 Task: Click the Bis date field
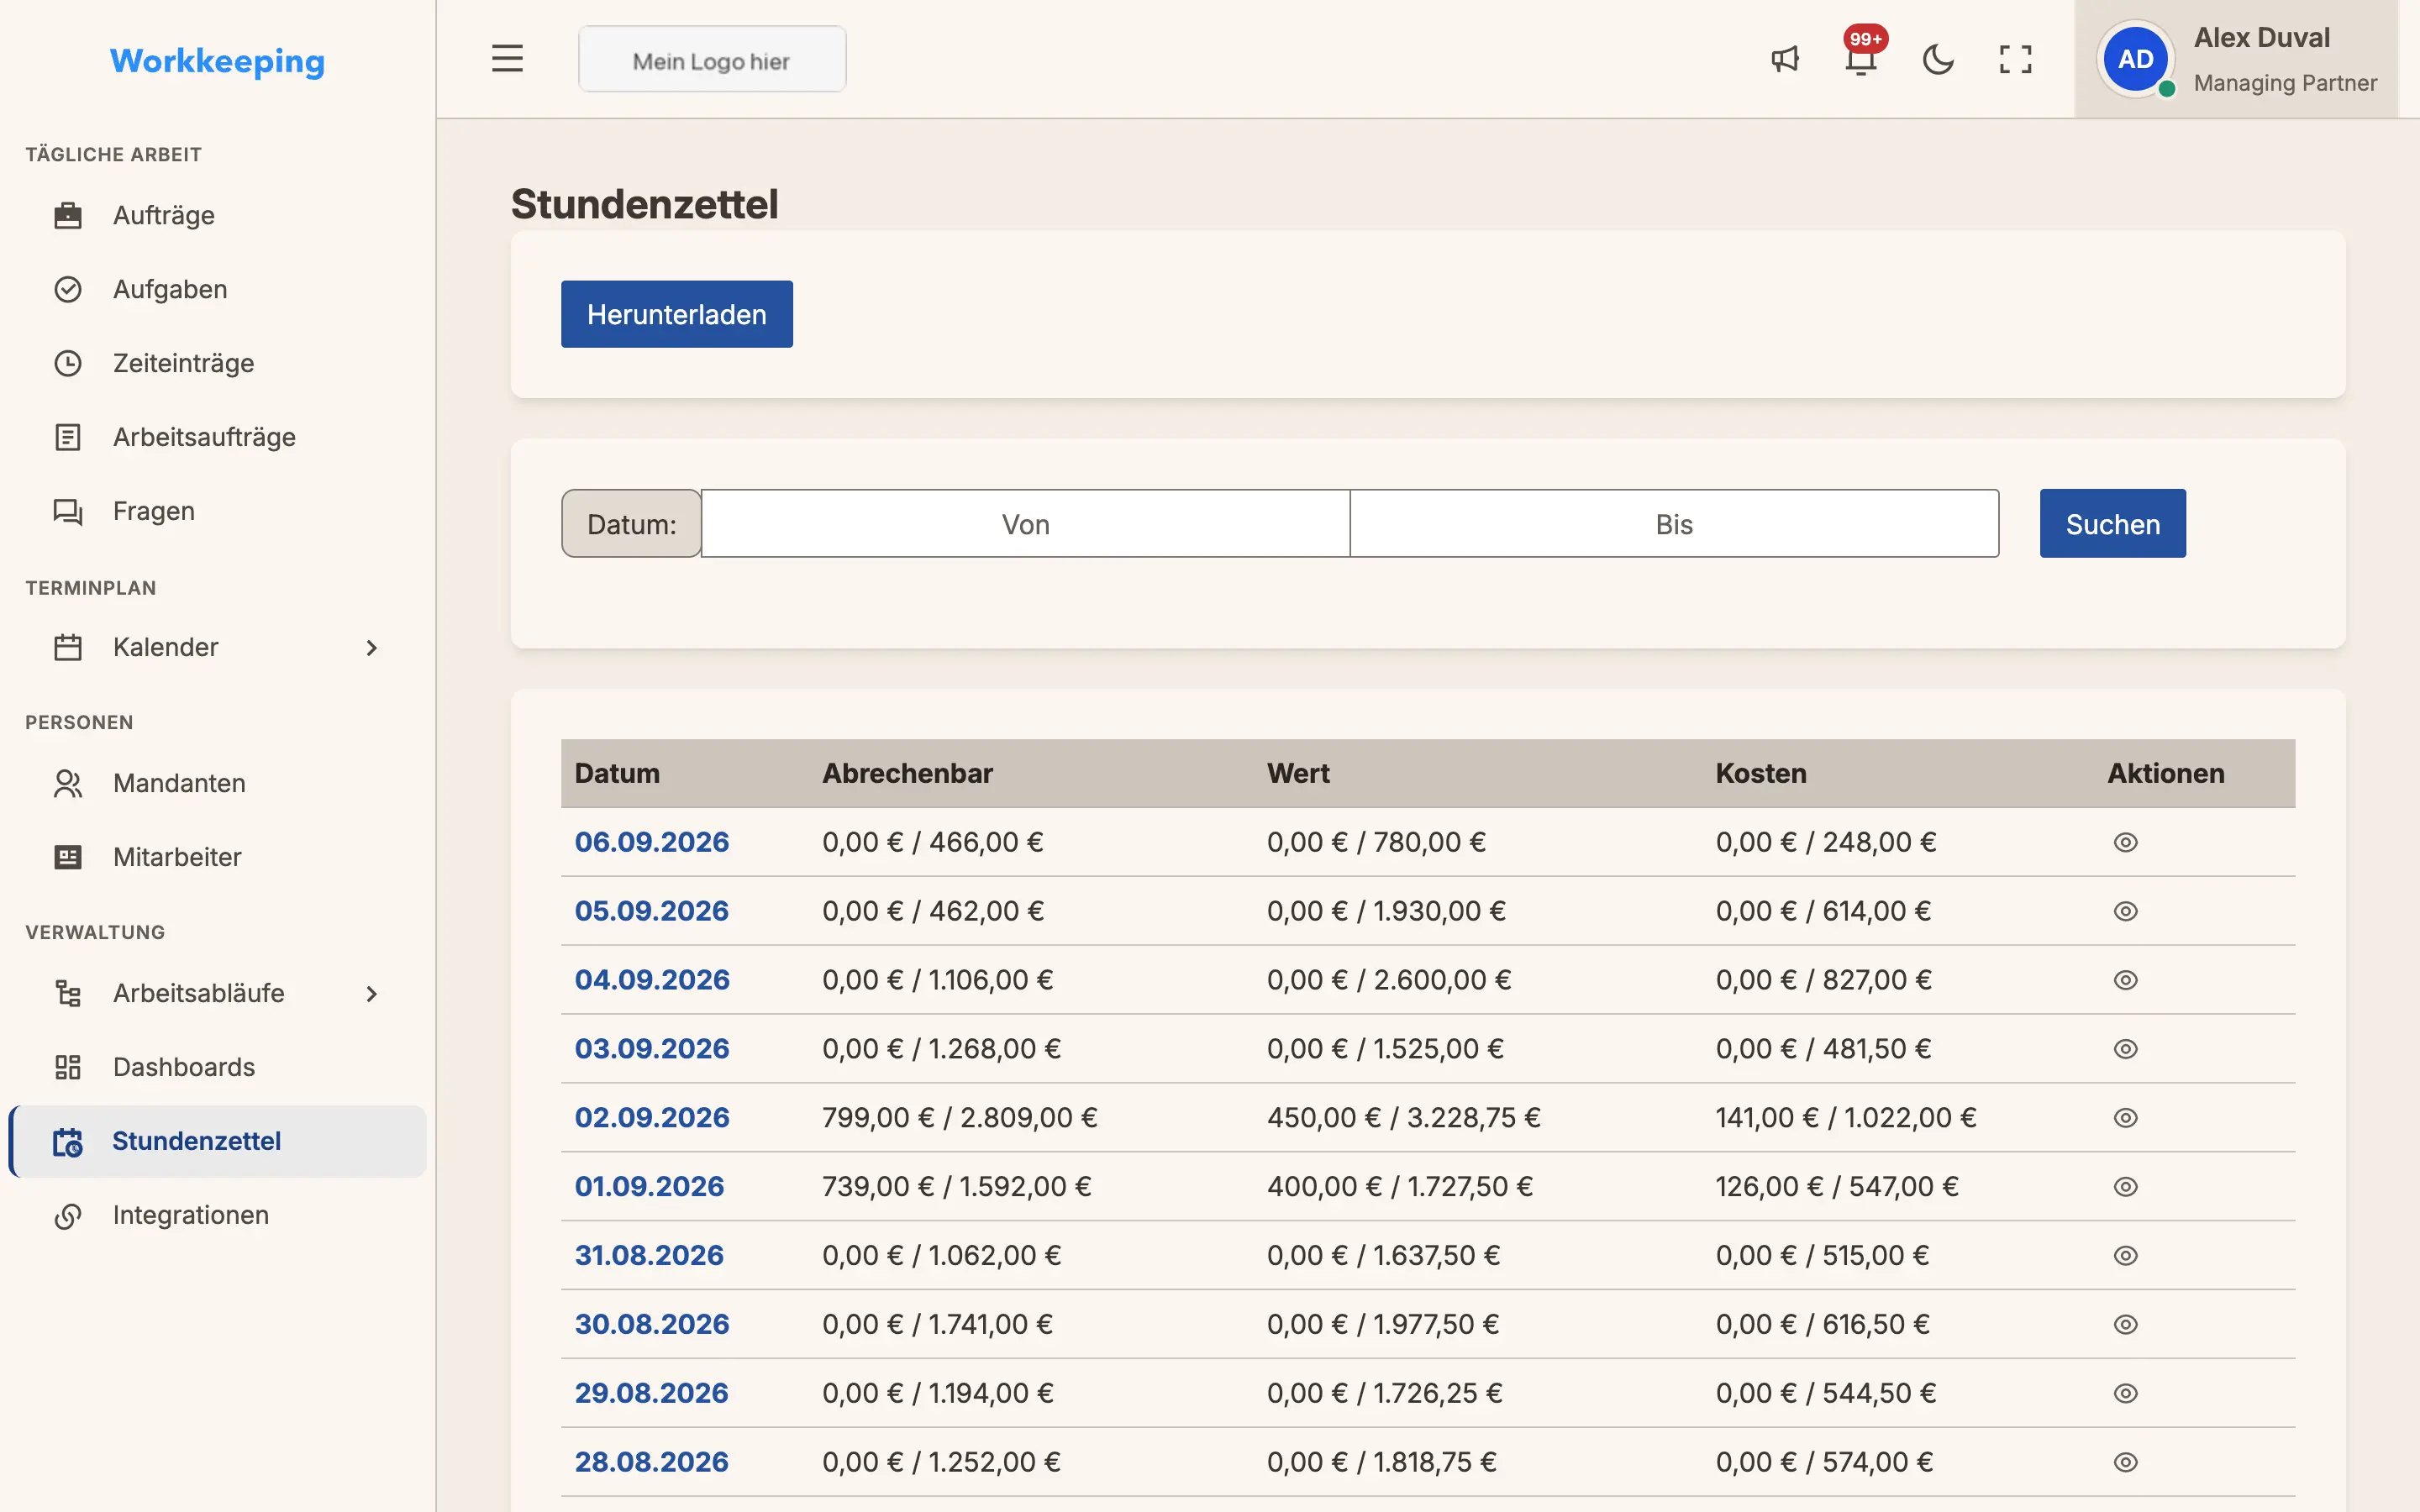[1674, 523]
